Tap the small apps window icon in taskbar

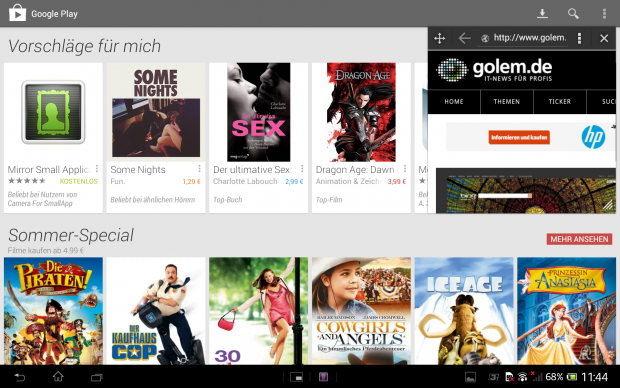[297, 377]
